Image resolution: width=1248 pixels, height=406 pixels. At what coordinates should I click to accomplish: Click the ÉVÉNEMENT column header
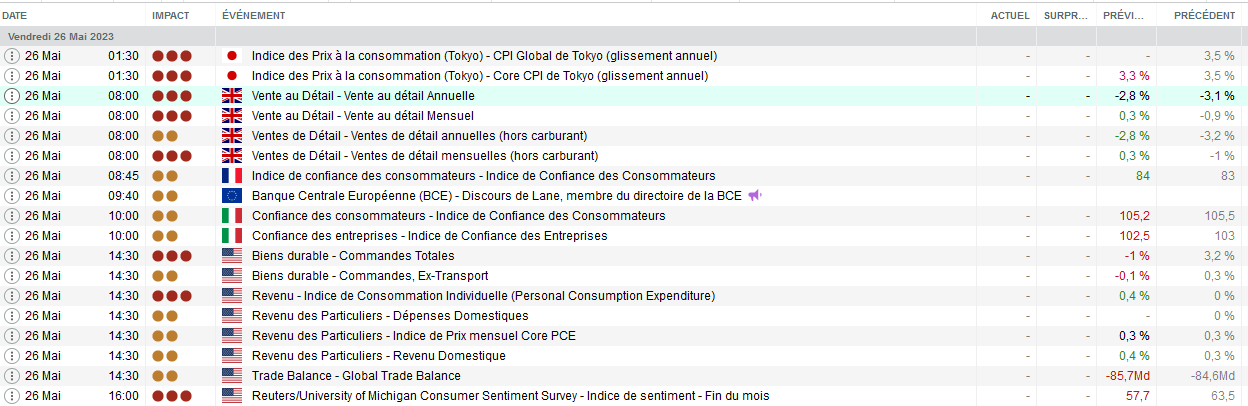click(x=253, y=16)
